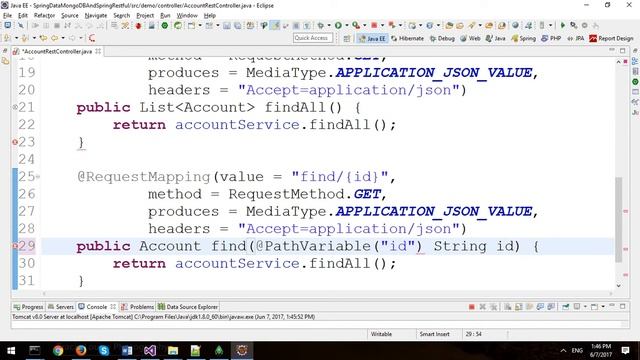Switch to the Debug perspective

point(442,38)
